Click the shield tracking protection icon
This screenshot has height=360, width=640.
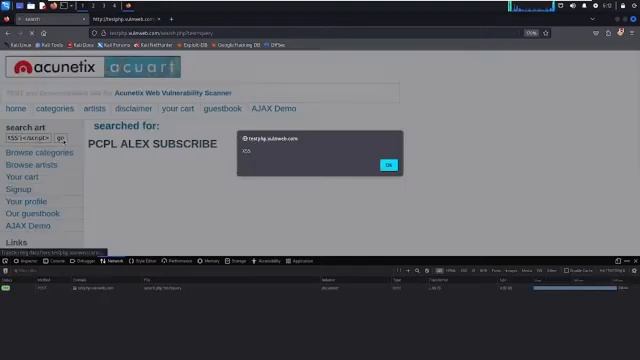click(94, 33)
